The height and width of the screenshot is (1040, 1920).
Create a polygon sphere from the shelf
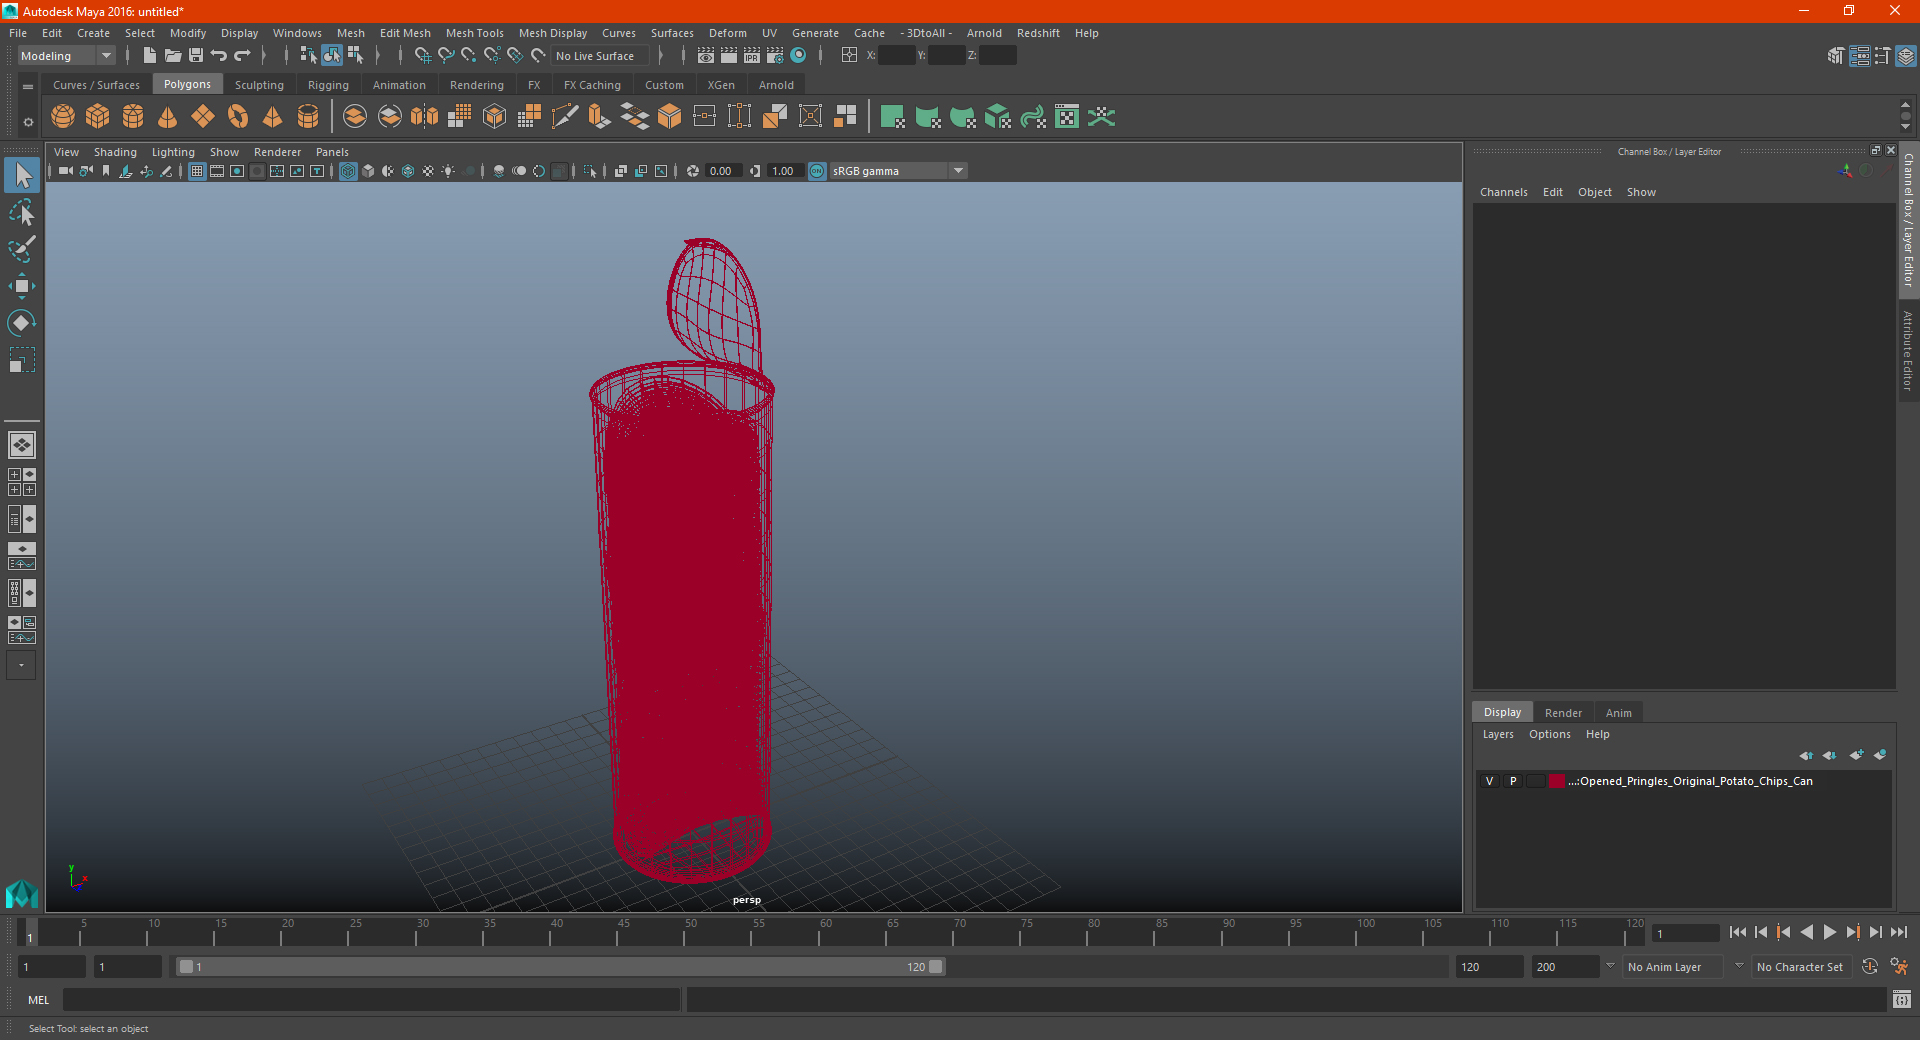[63, 117]
